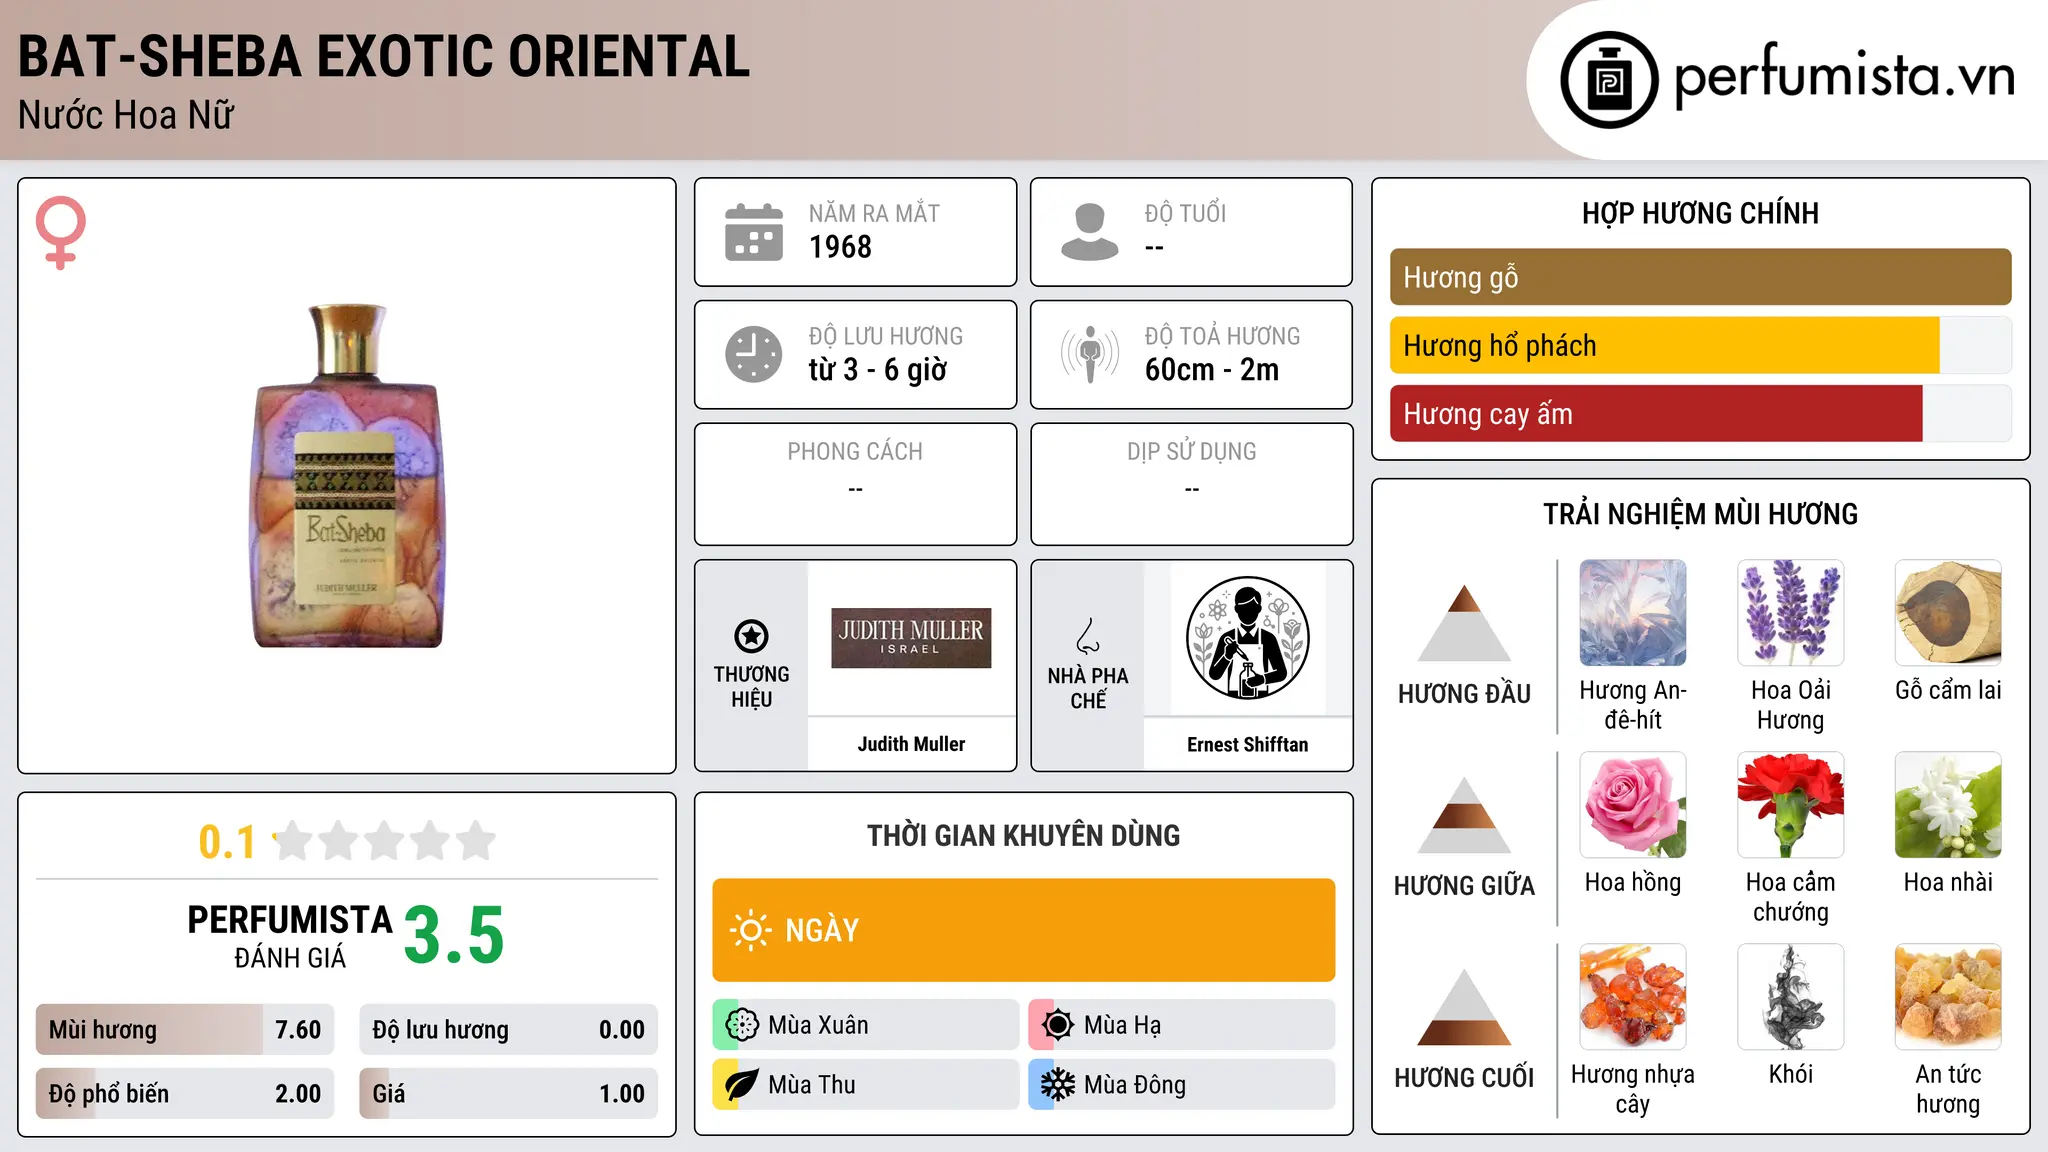Click the sun icon in the Ngày bar
Screen dimensions: 2048x1152
click(750, 930)
